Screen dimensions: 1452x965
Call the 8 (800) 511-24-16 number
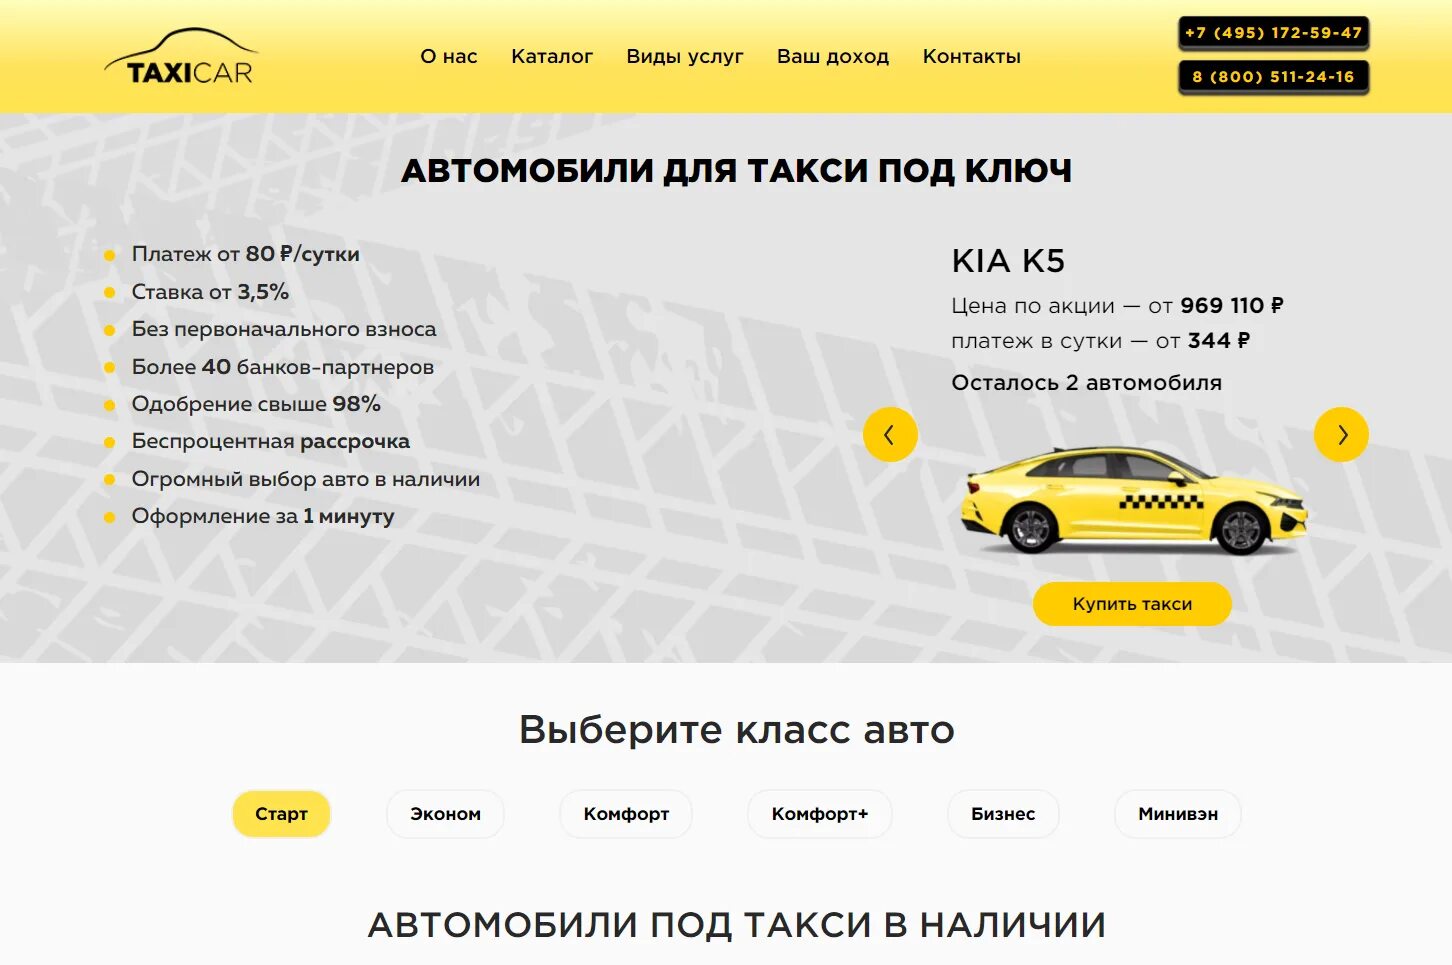pos(1274,77)
